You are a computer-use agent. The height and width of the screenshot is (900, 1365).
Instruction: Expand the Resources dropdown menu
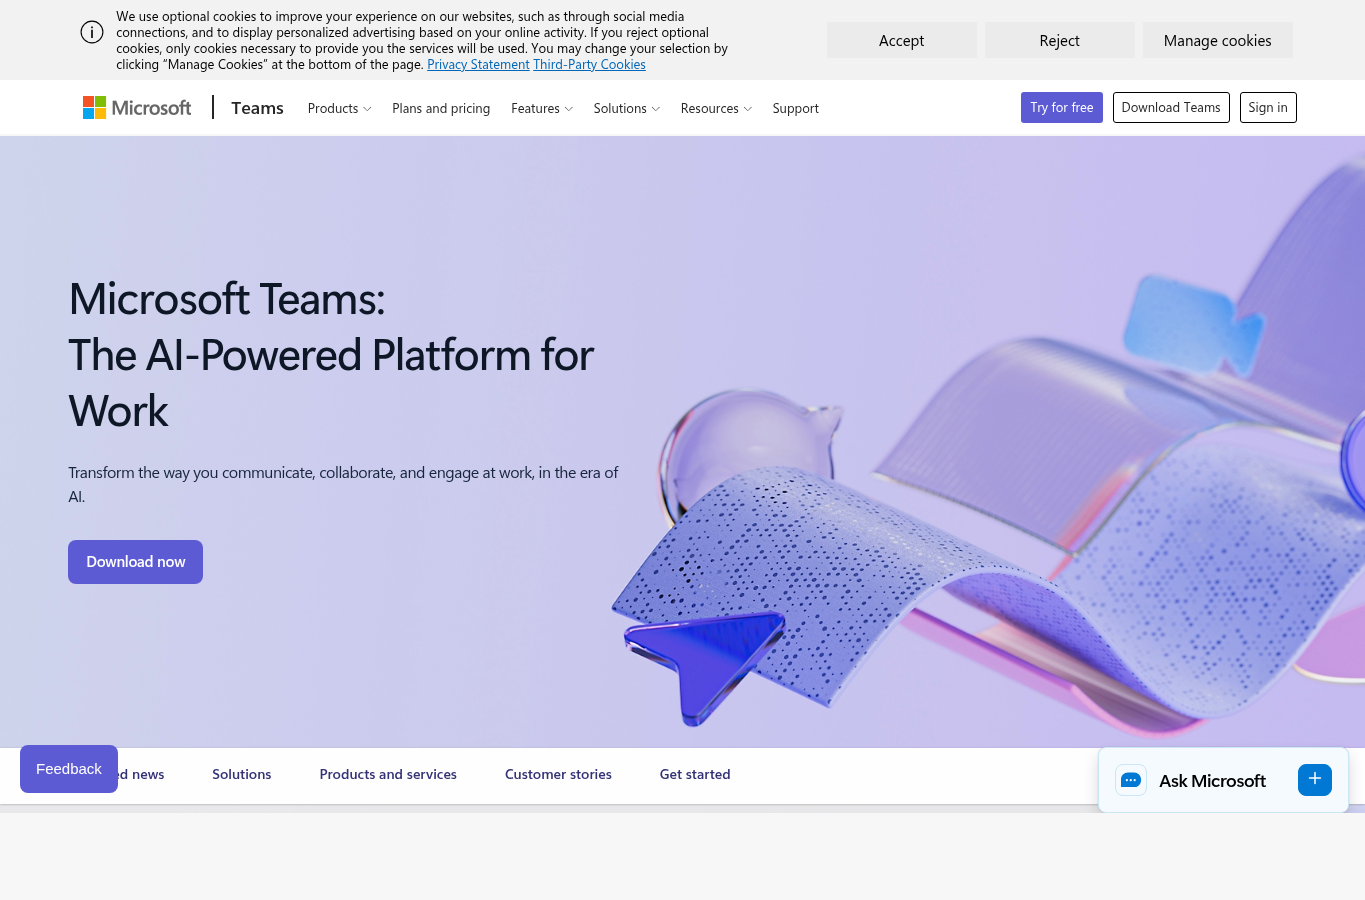coord(716,108)
